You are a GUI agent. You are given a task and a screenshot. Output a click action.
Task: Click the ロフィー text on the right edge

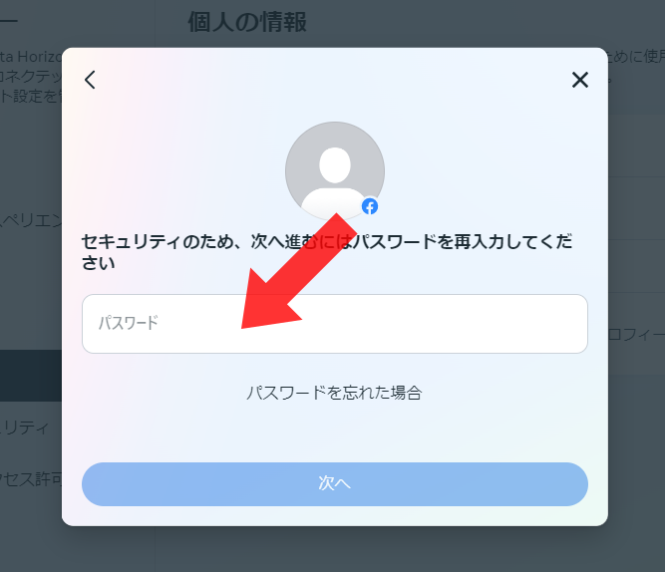coord(636,335)
